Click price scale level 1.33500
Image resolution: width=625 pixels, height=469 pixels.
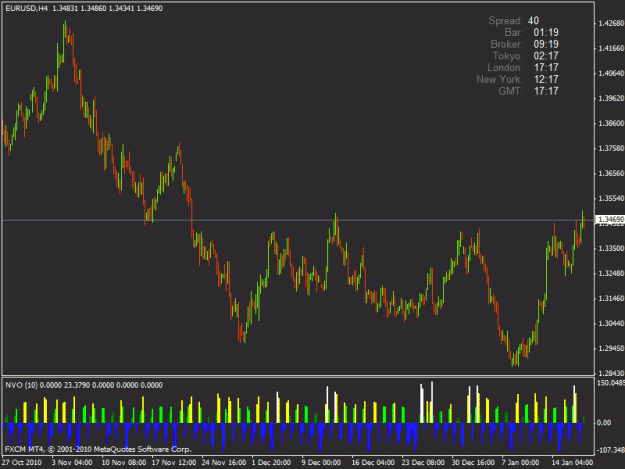611,248
